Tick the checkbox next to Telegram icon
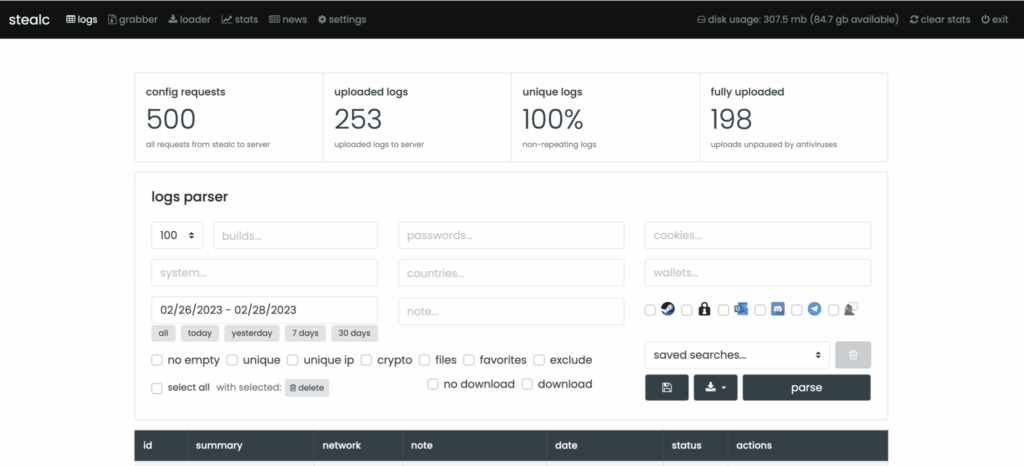The width and height of the screenshot is (1024, 466). click(x=796, y=311)
